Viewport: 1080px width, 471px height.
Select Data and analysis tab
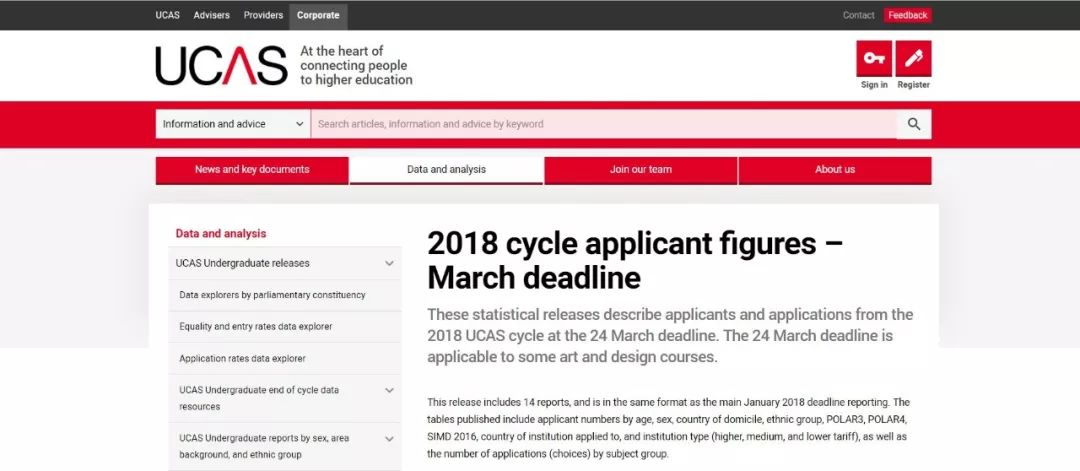(x=446, y=170)
